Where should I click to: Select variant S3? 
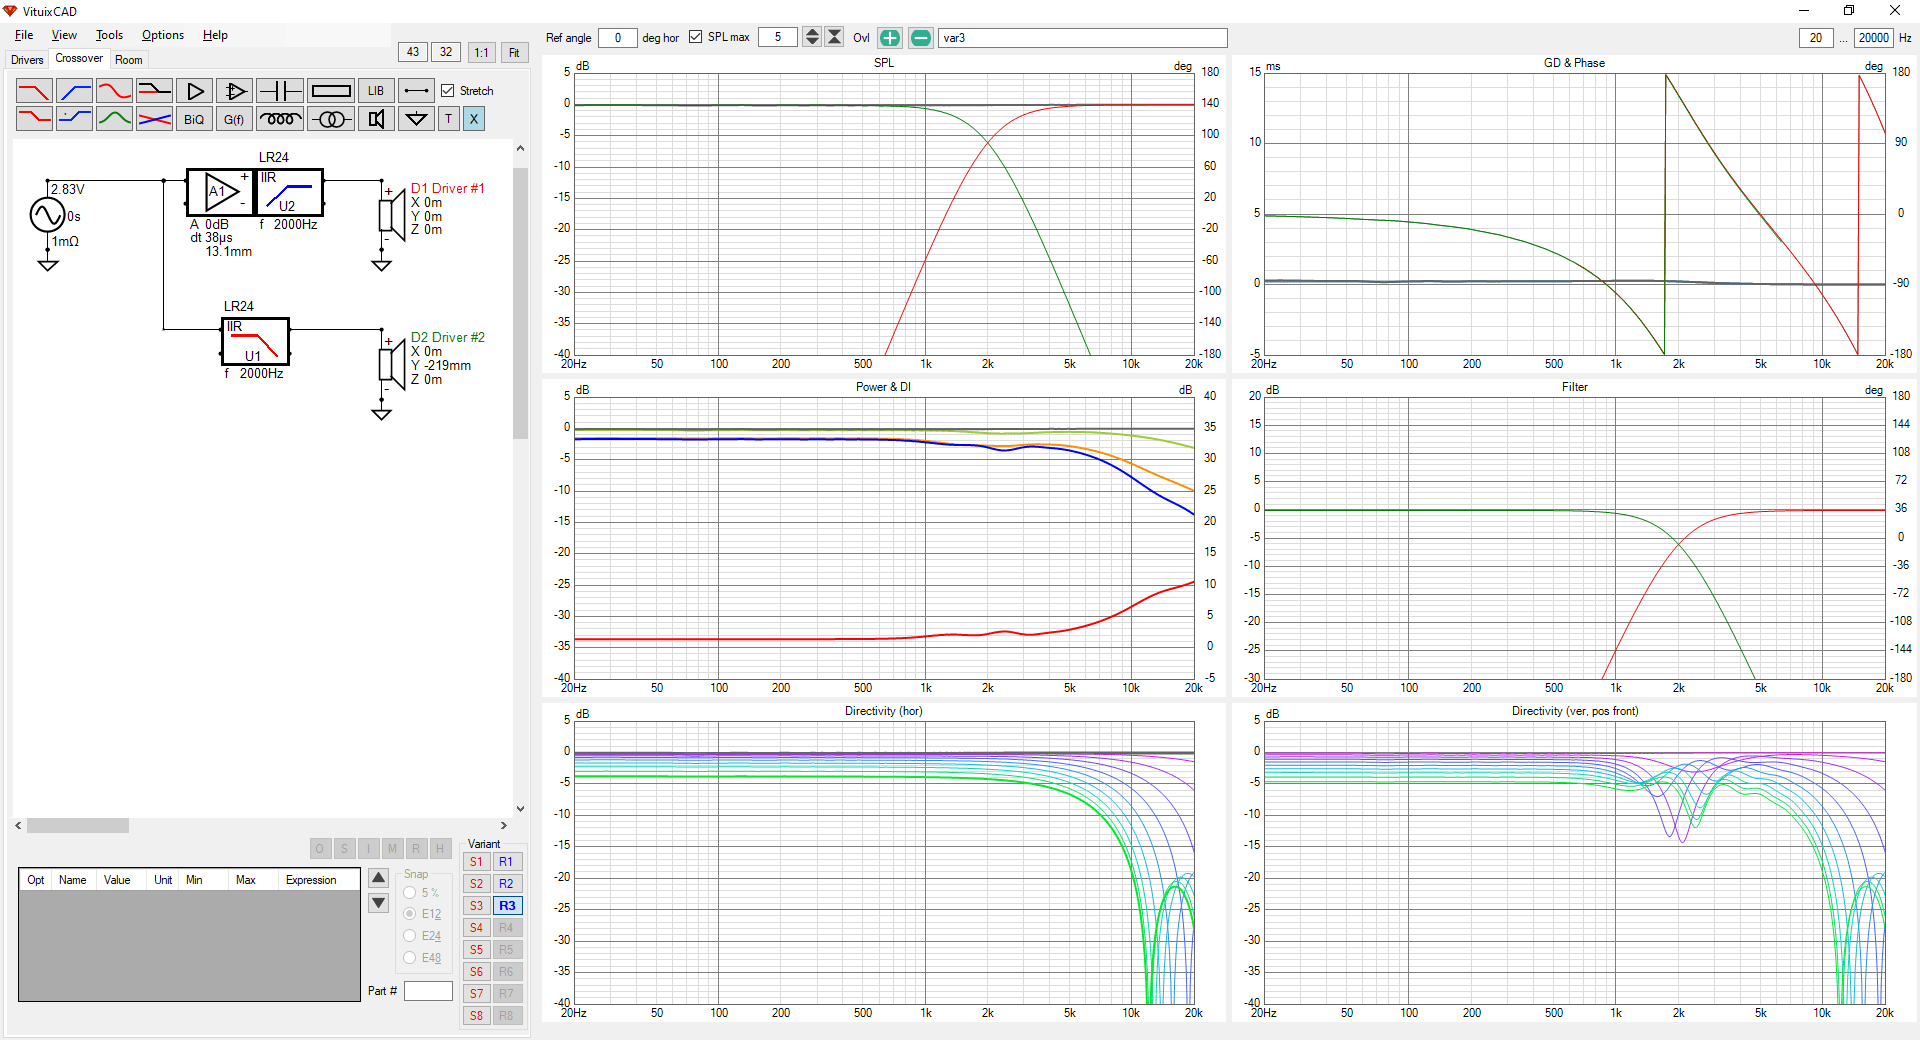477,906
